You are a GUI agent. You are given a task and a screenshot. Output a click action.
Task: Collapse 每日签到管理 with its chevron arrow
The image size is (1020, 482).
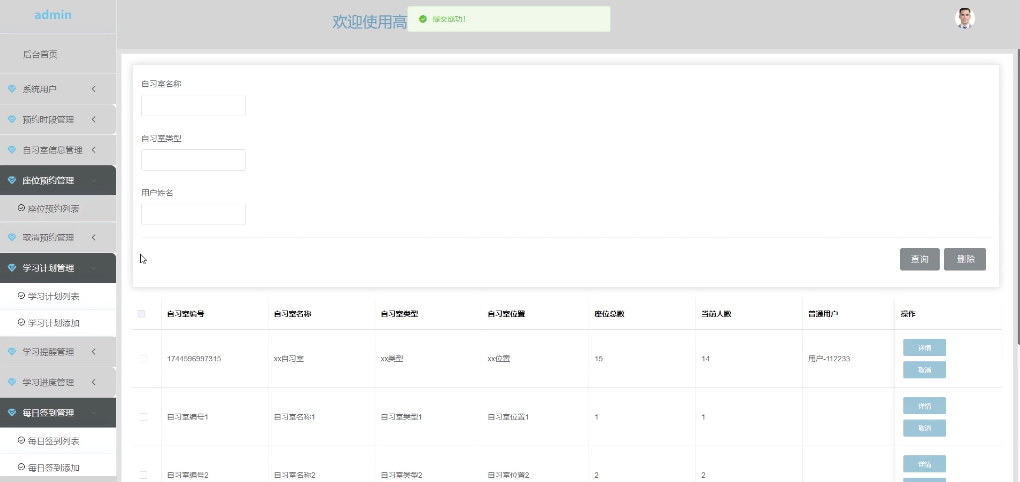(x=94, y=413)
